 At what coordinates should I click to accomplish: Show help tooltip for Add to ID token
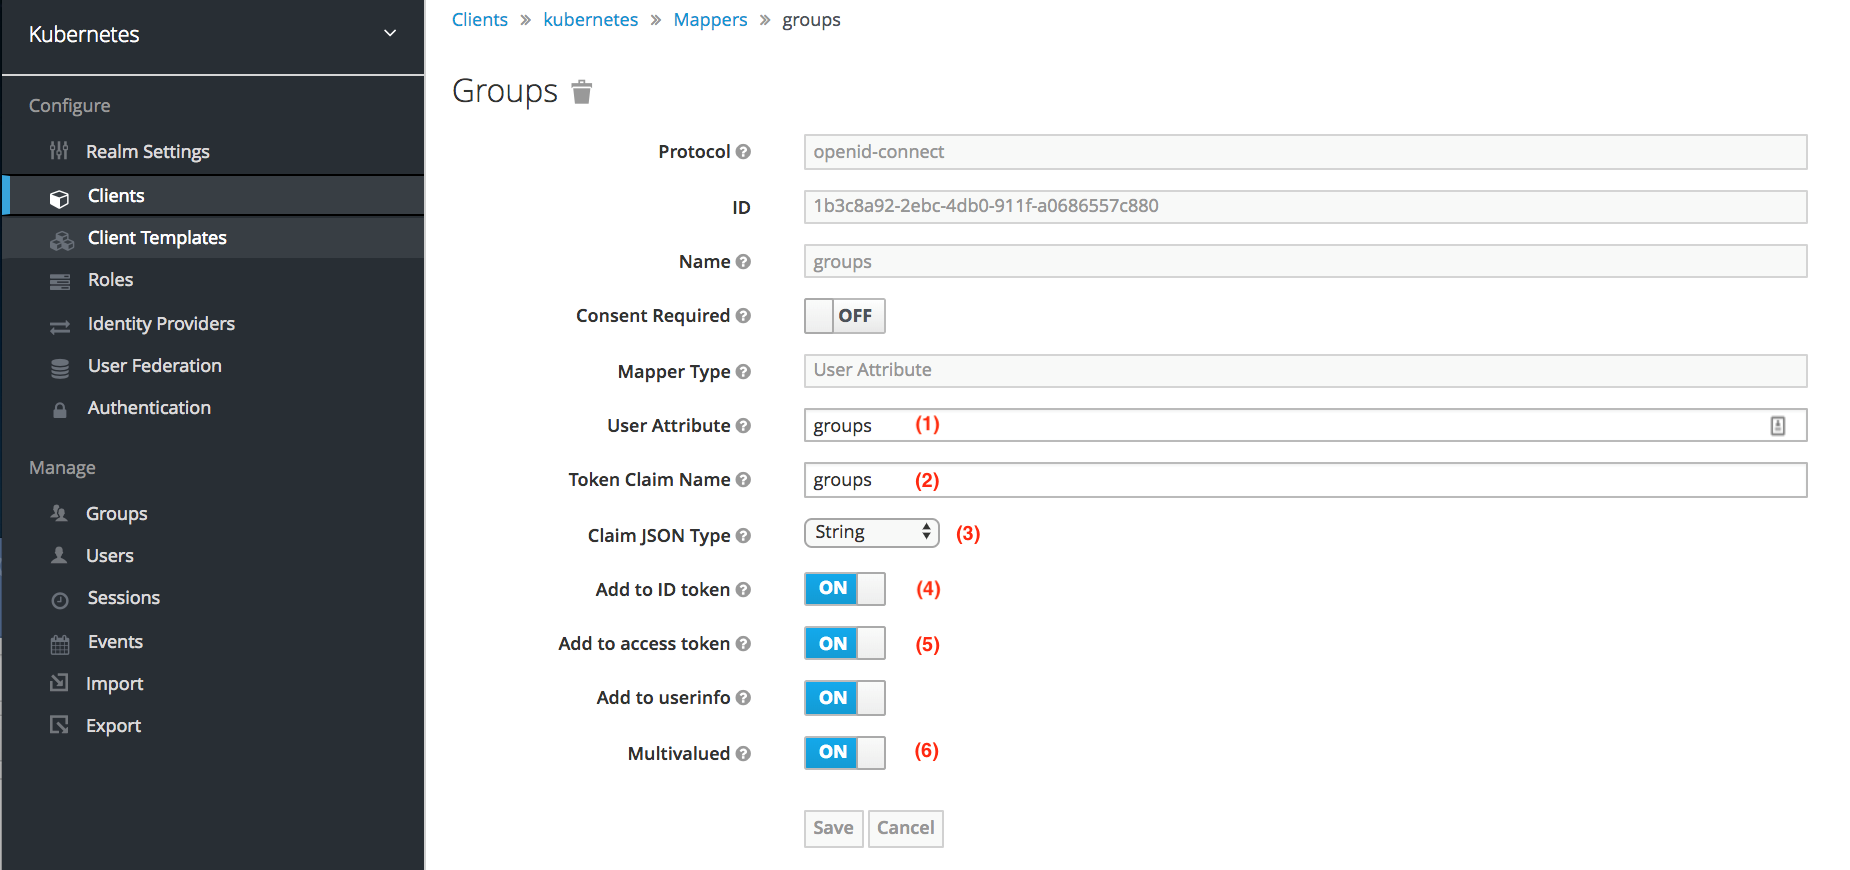(x=743, y=590)
